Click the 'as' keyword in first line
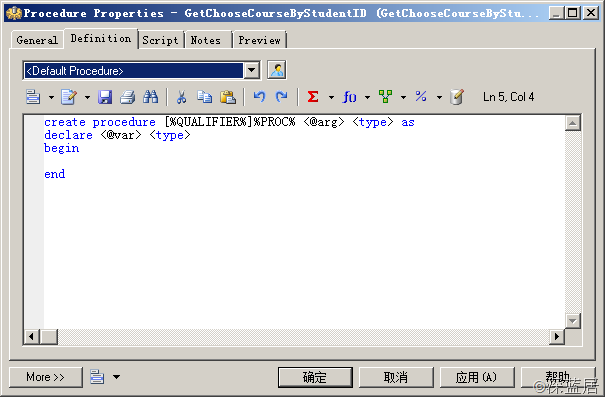605x397 pixels. pyautogui.click(x=408, y=123)
